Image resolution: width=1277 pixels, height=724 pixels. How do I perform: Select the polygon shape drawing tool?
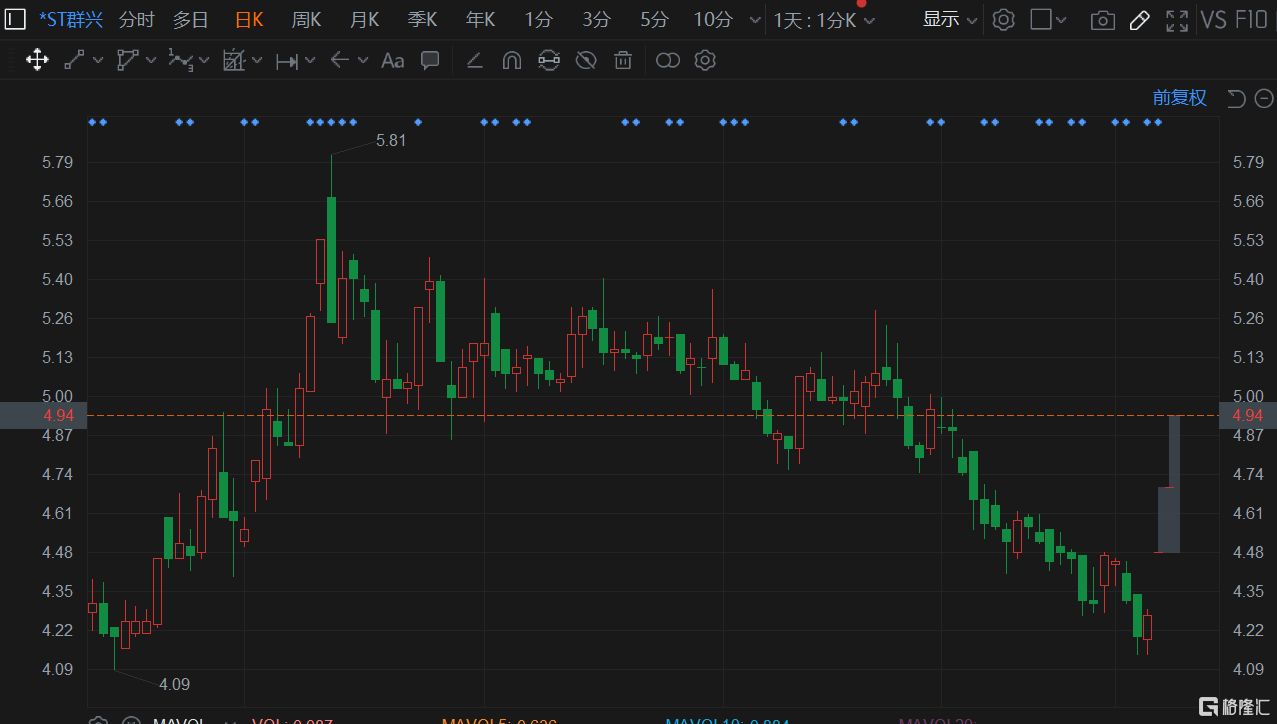127,60
